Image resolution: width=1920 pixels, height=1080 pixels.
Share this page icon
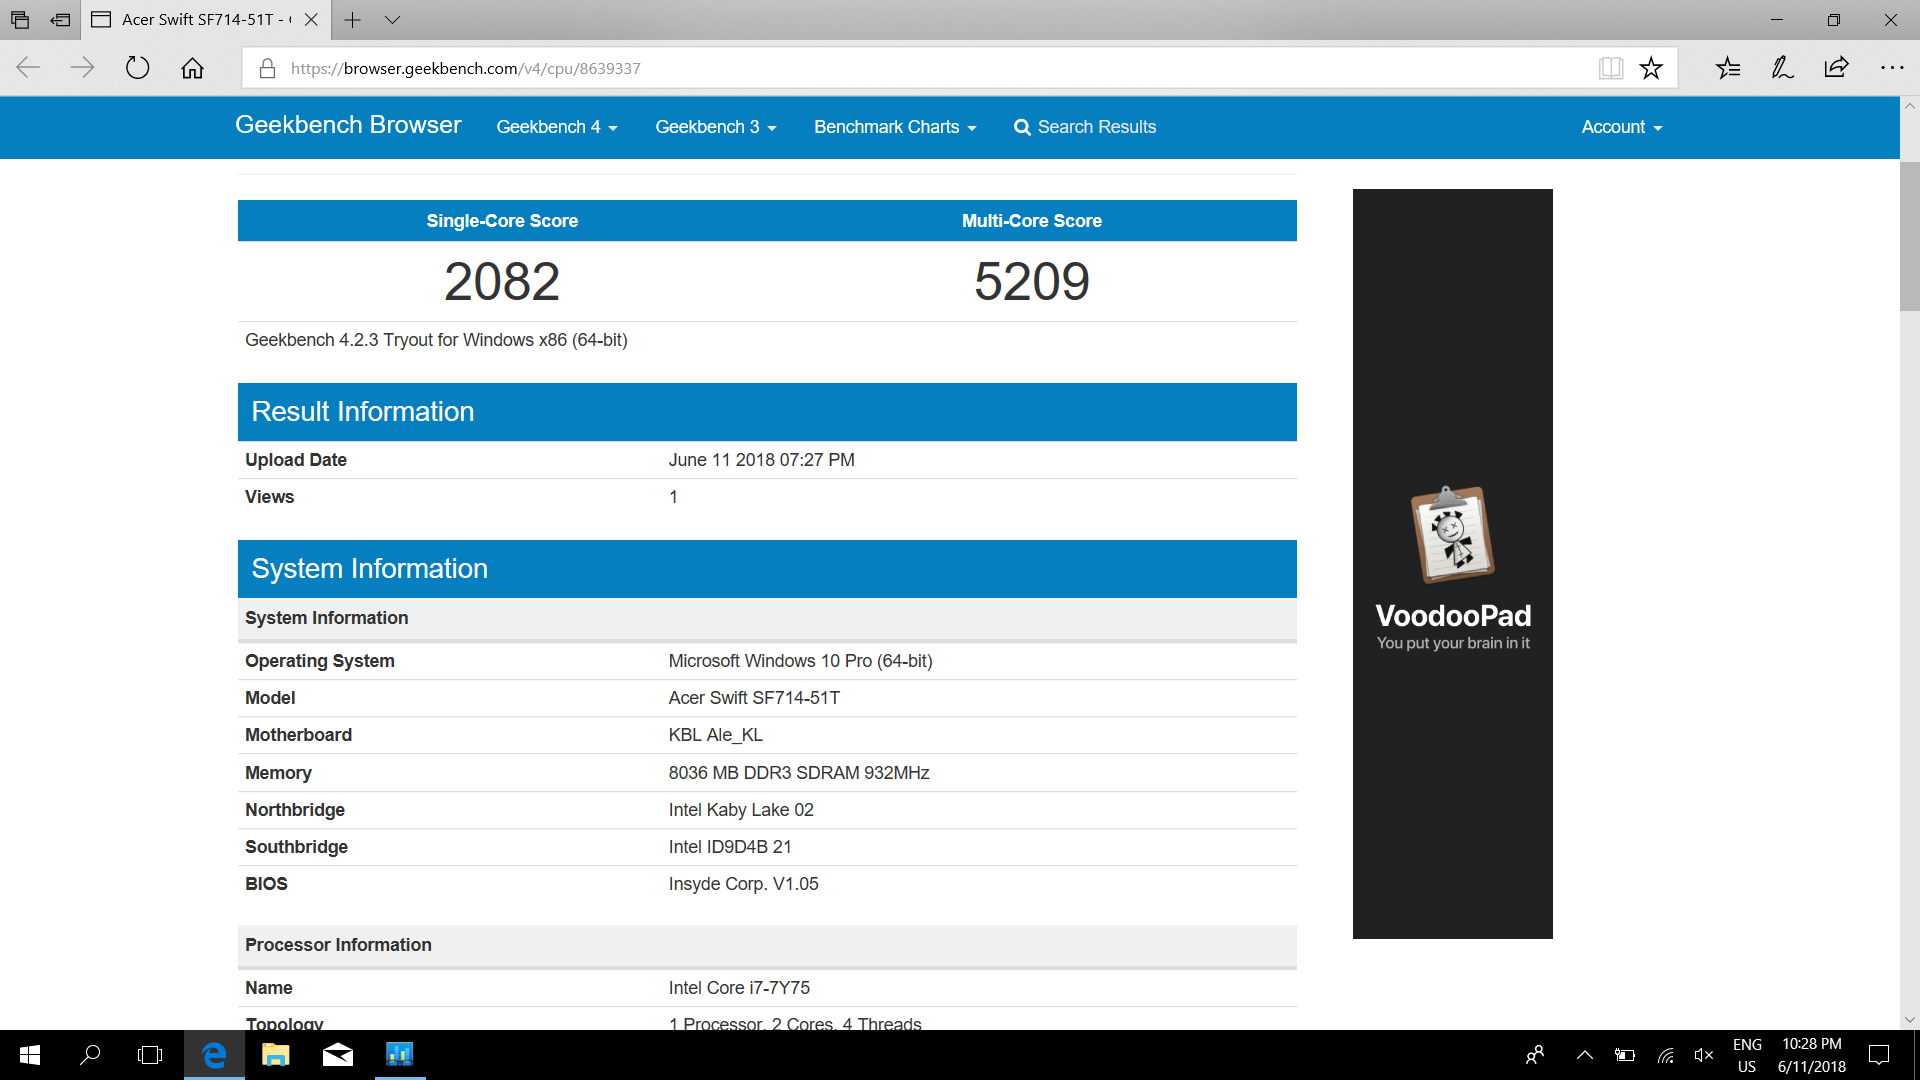tap(1836, 68)
